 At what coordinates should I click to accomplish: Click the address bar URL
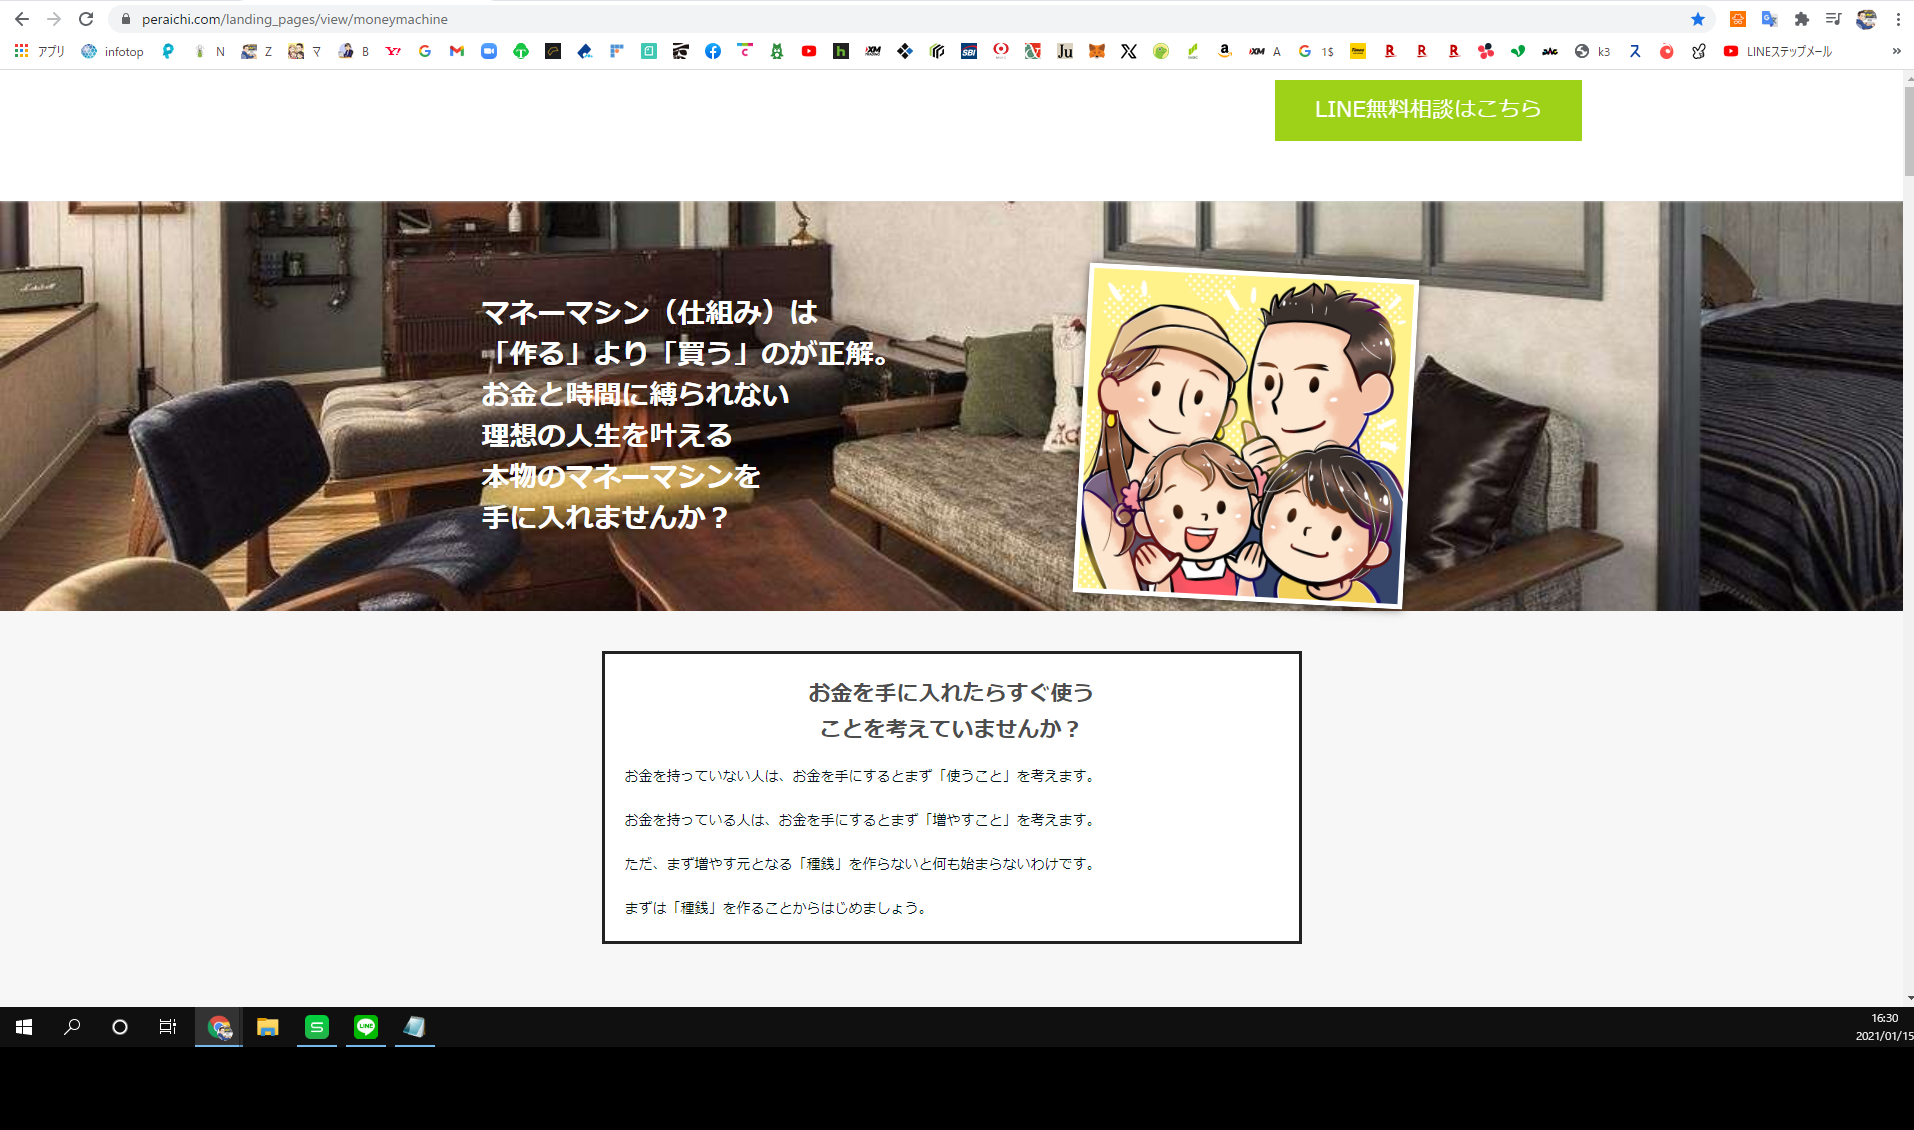point(294,19)
